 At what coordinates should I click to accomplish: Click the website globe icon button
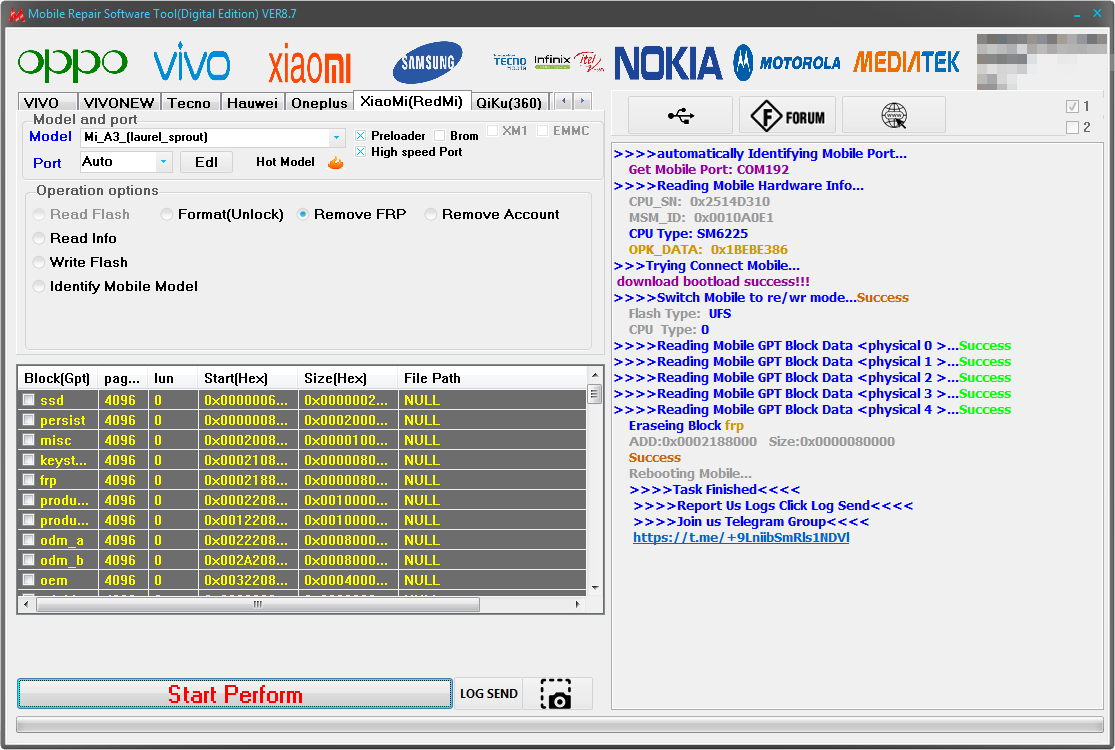(893, 116)
